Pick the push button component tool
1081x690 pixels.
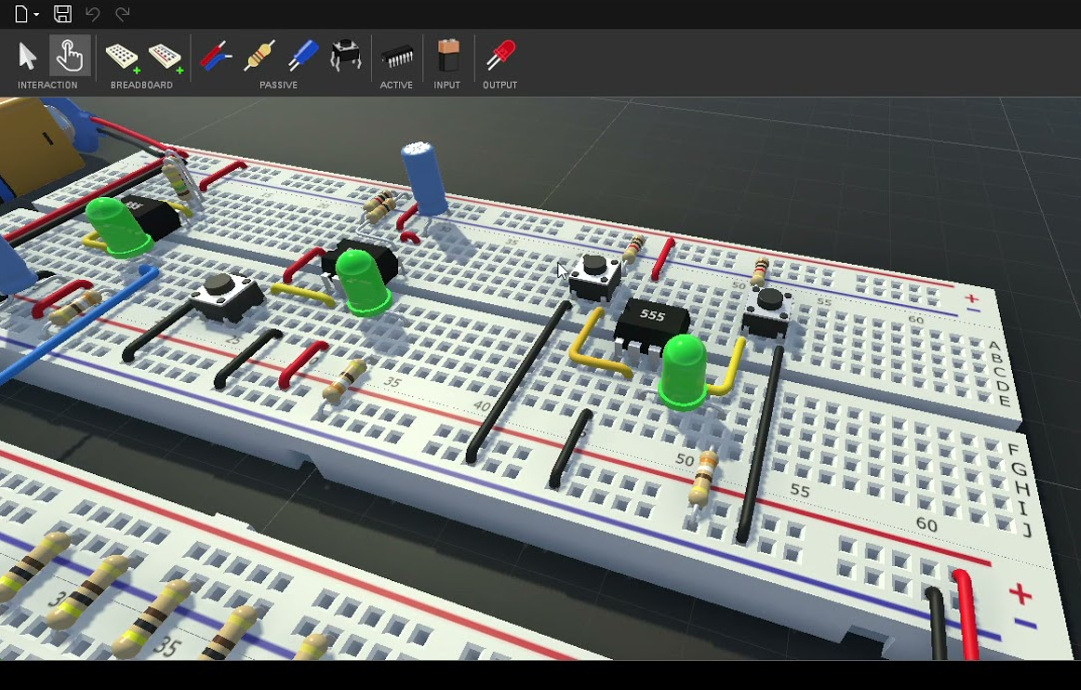tap(346, 56)
